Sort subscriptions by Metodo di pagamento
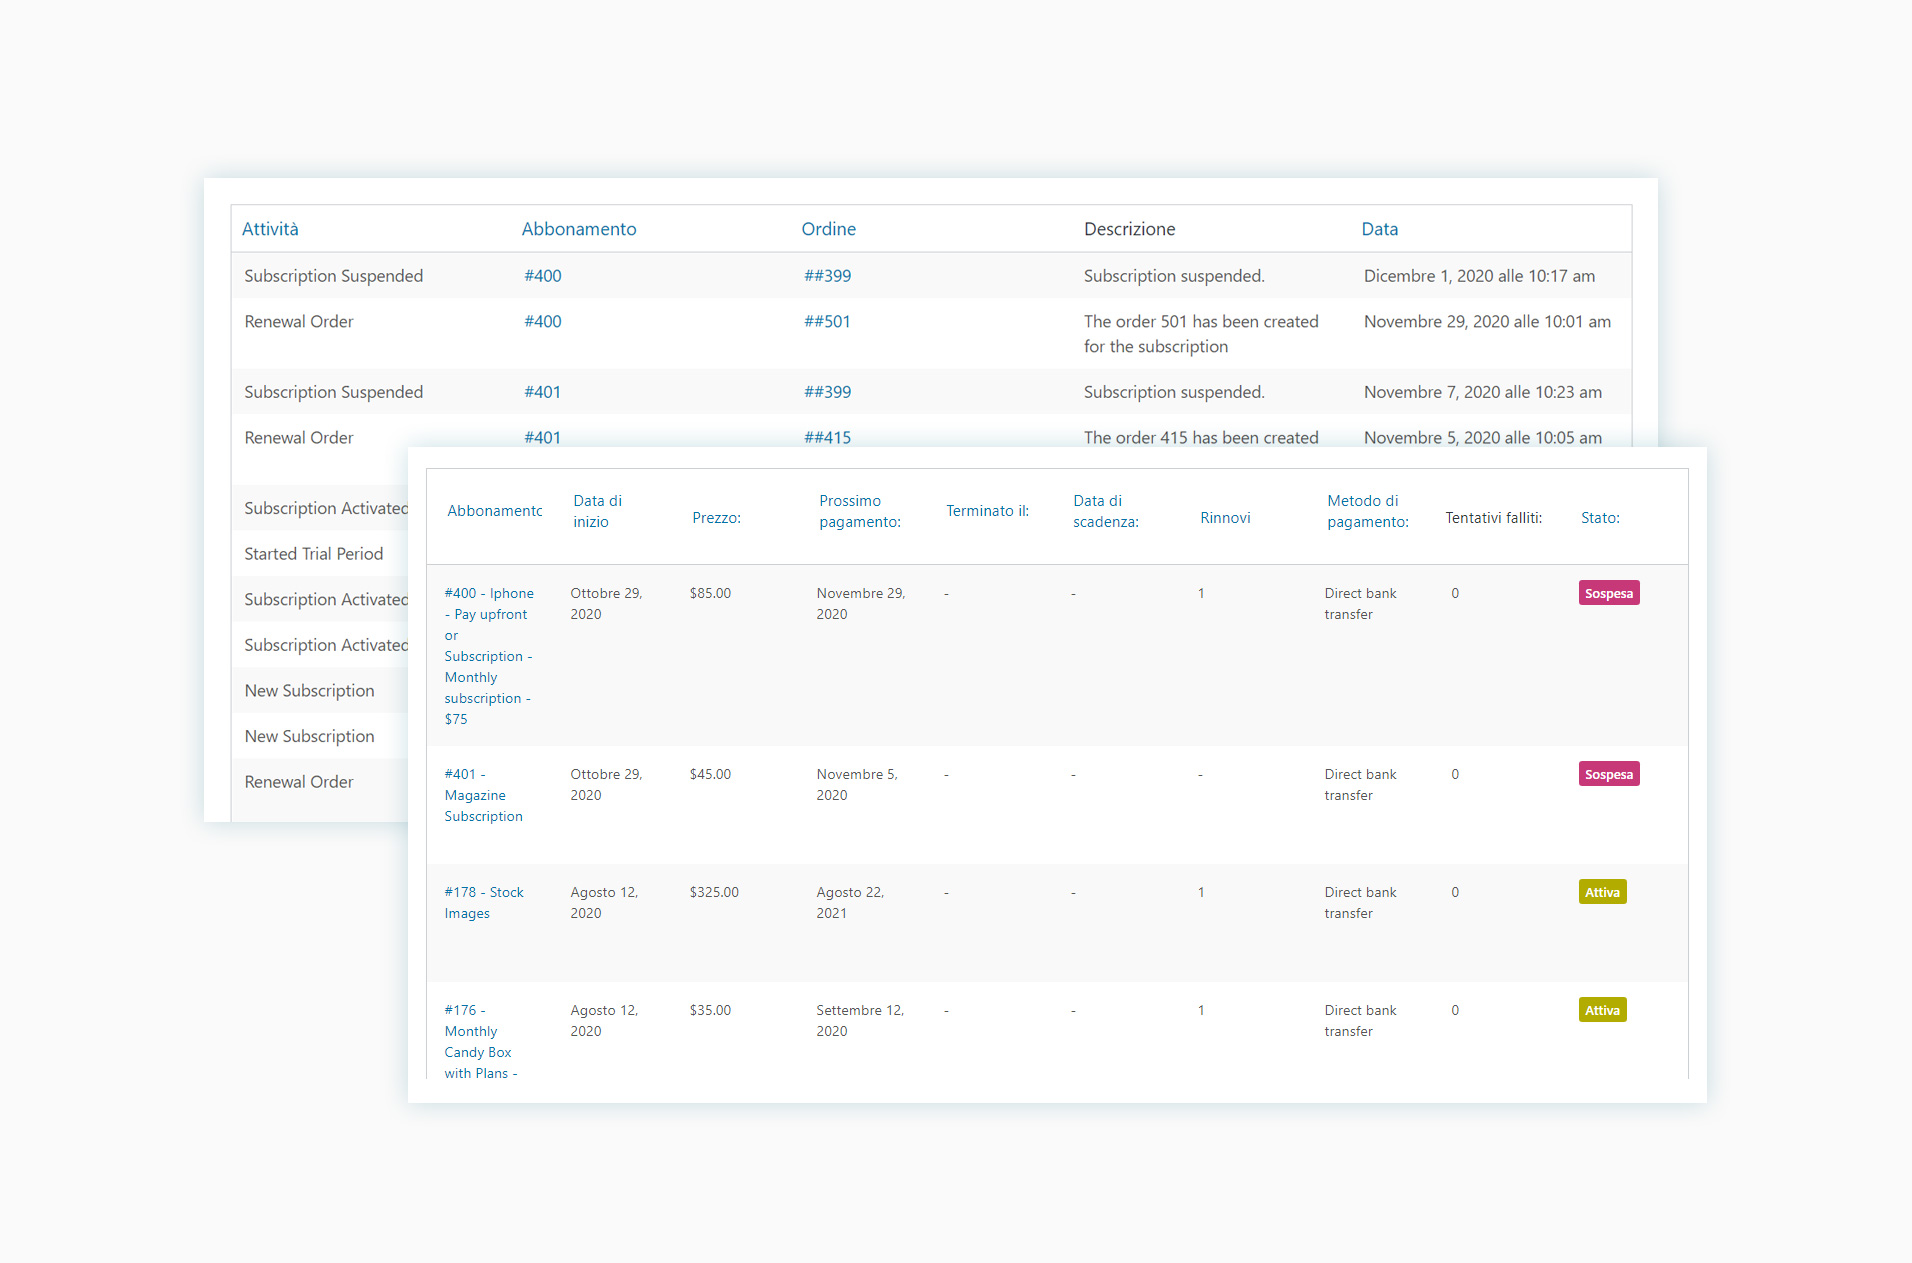 (x=1368, y=511)
